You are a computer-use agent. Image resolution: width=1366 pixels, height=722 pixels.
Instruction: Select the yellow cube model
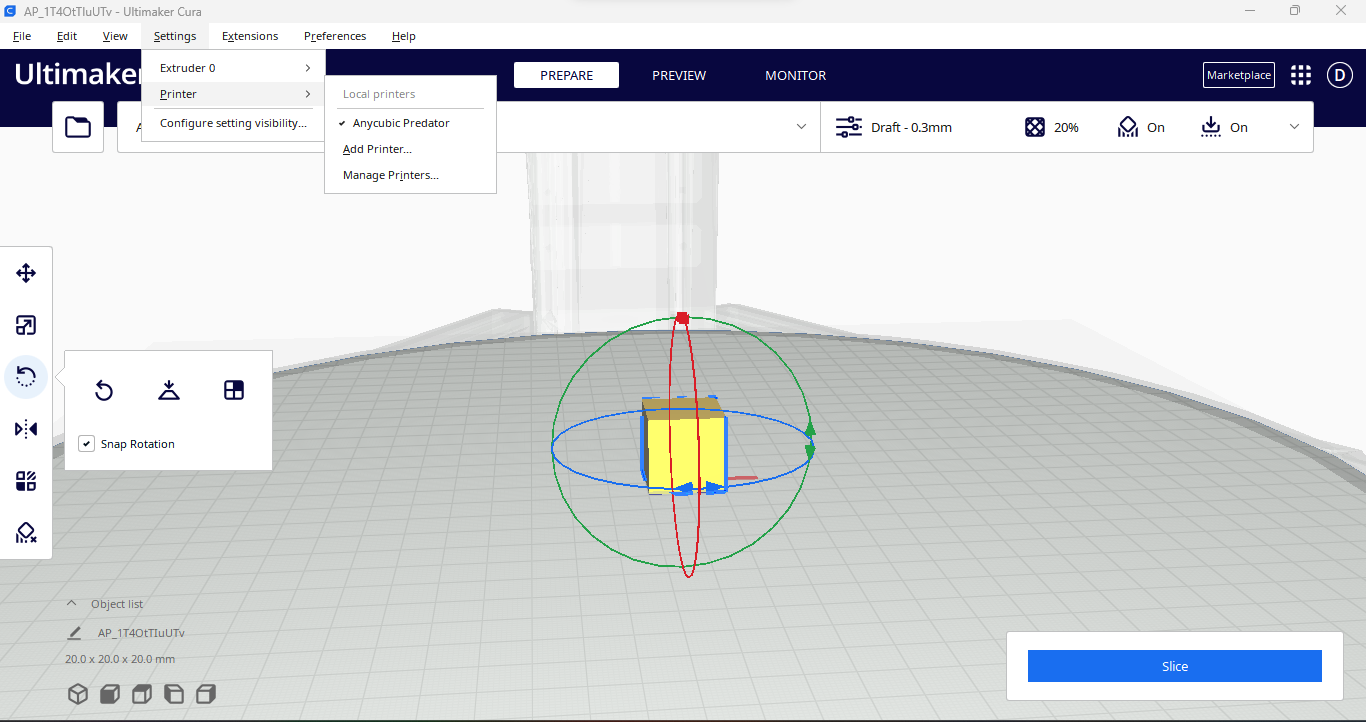(682, 446)
